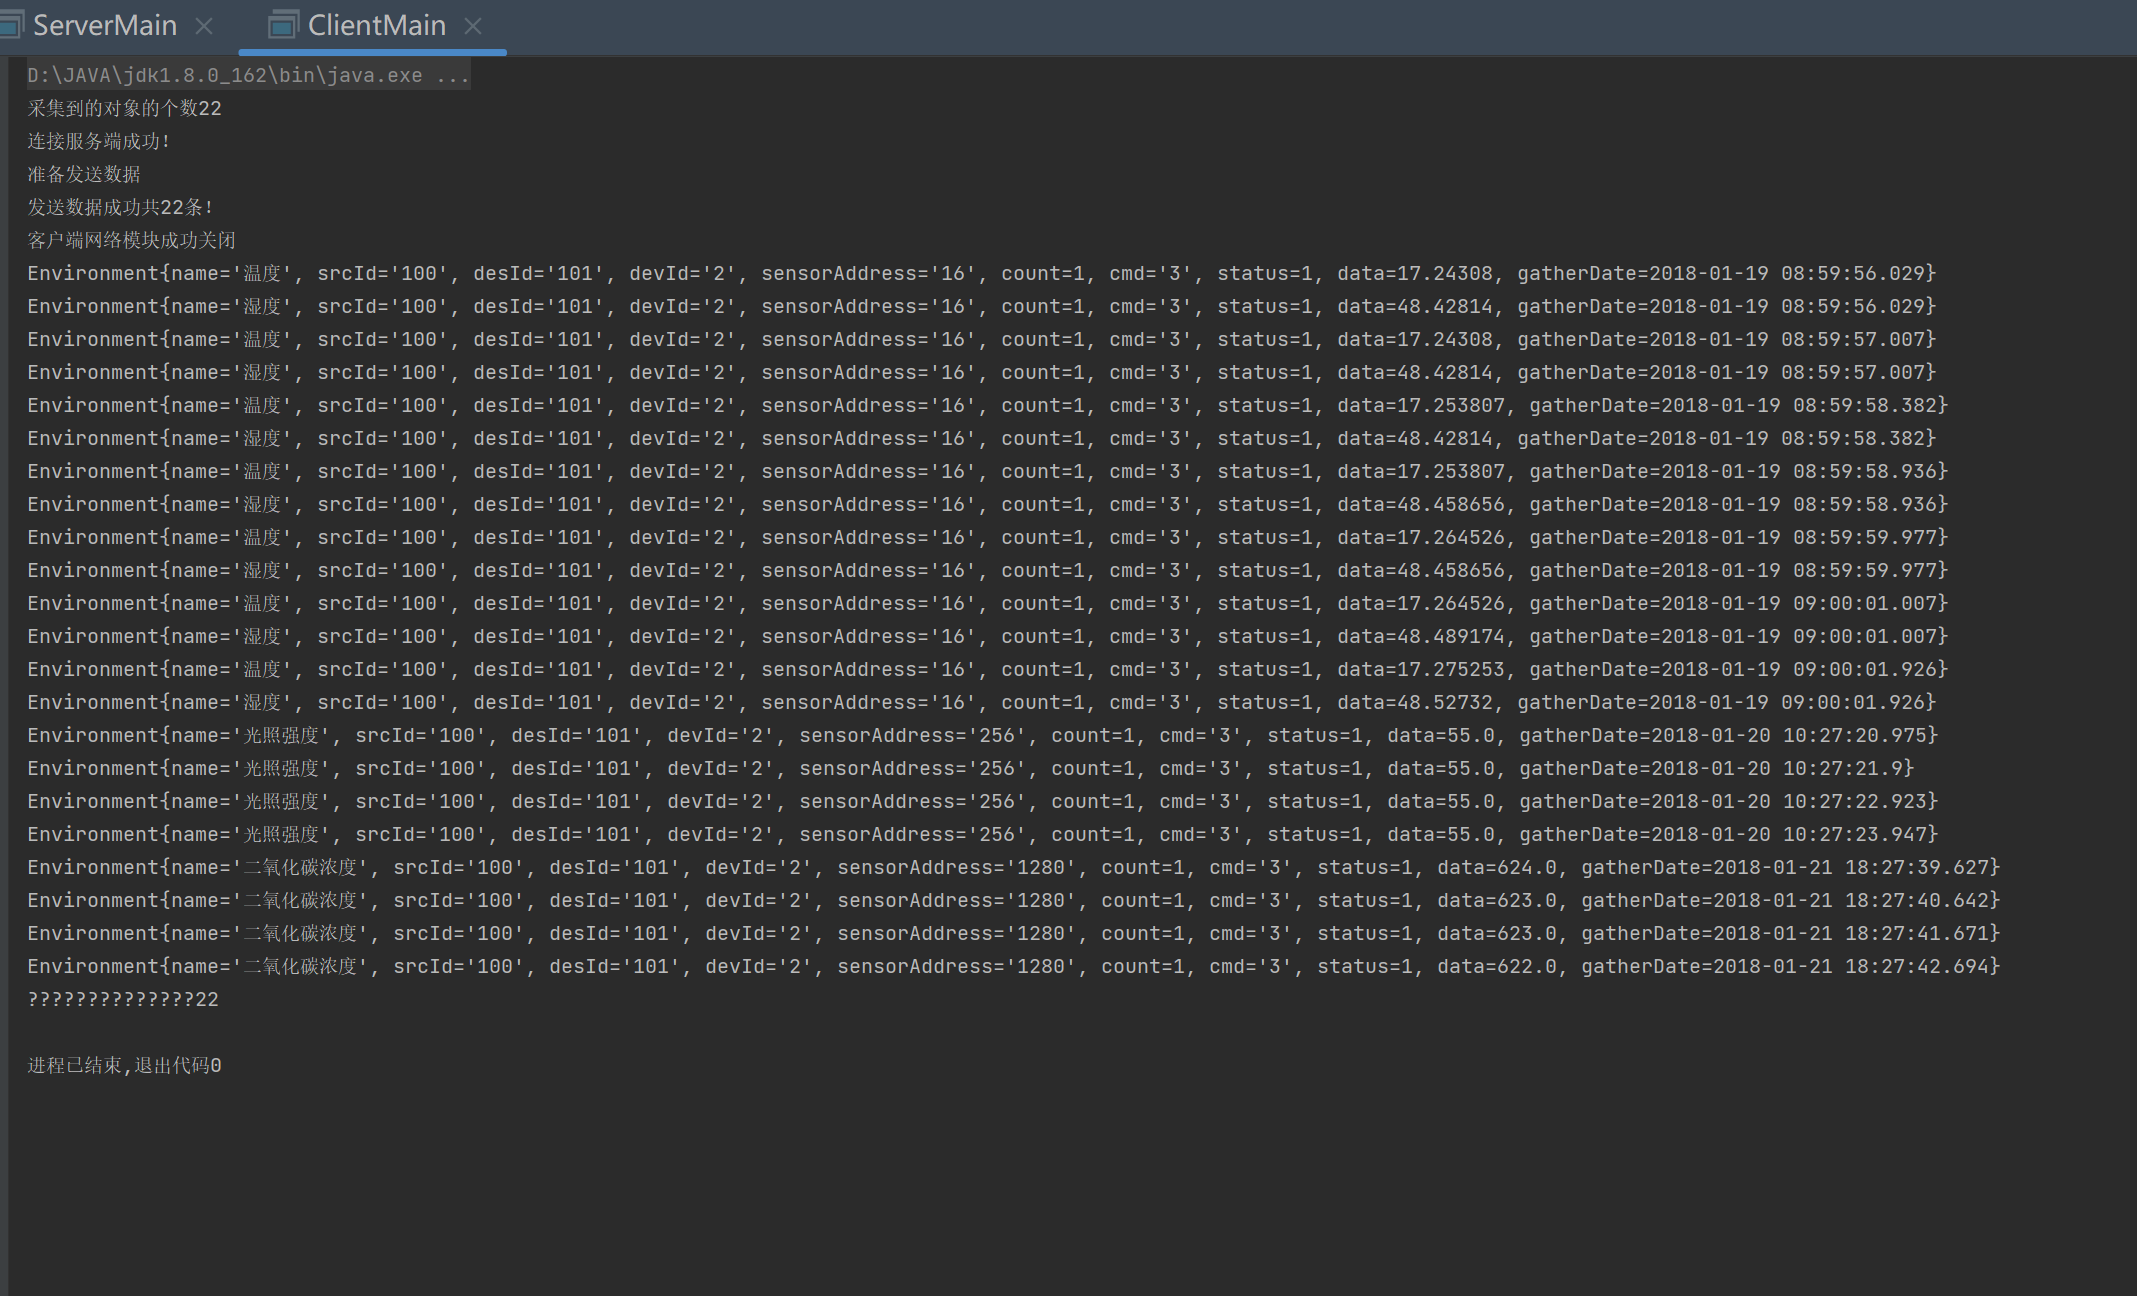This screenshot has height=1296, width=2137.
Task: Switch to the ServerMain run tab
Action: coord(104,25)
